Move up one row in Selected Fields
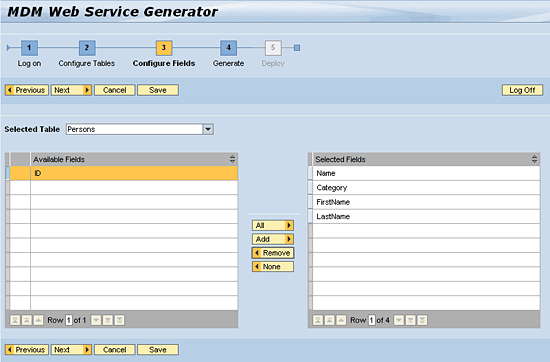 [x=341, y=320]
